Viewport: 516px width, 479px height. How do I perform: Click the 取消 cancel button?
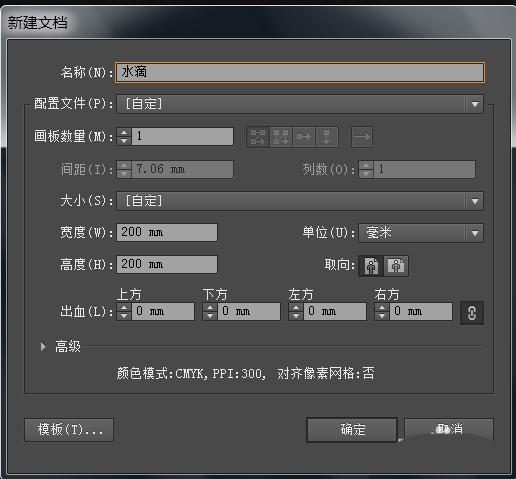coord(449,430)
